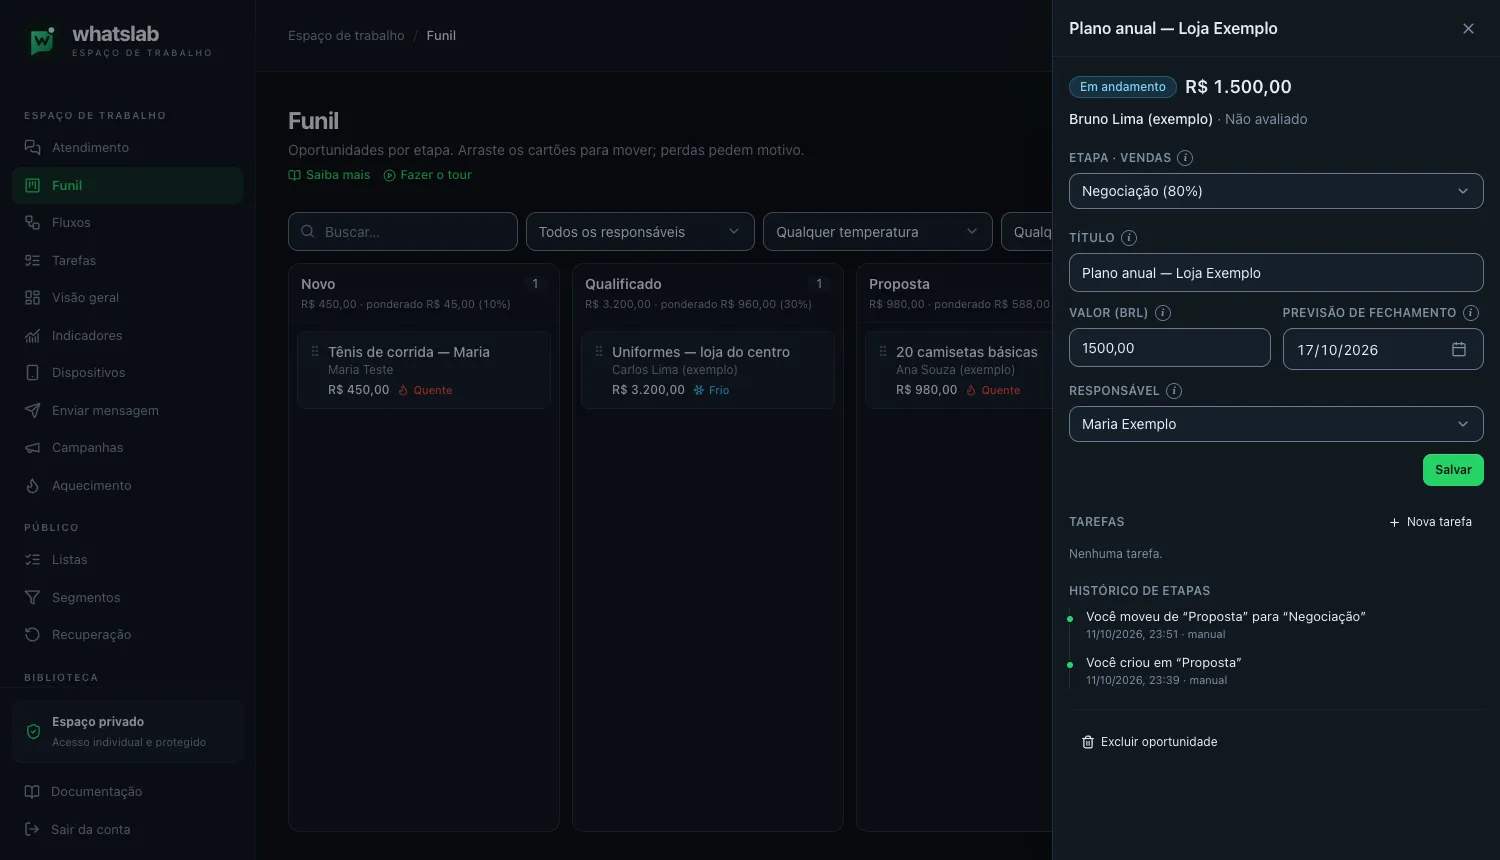Go to Tarefas in the sidebar
Screen dimensions: 1500x860
127,261
